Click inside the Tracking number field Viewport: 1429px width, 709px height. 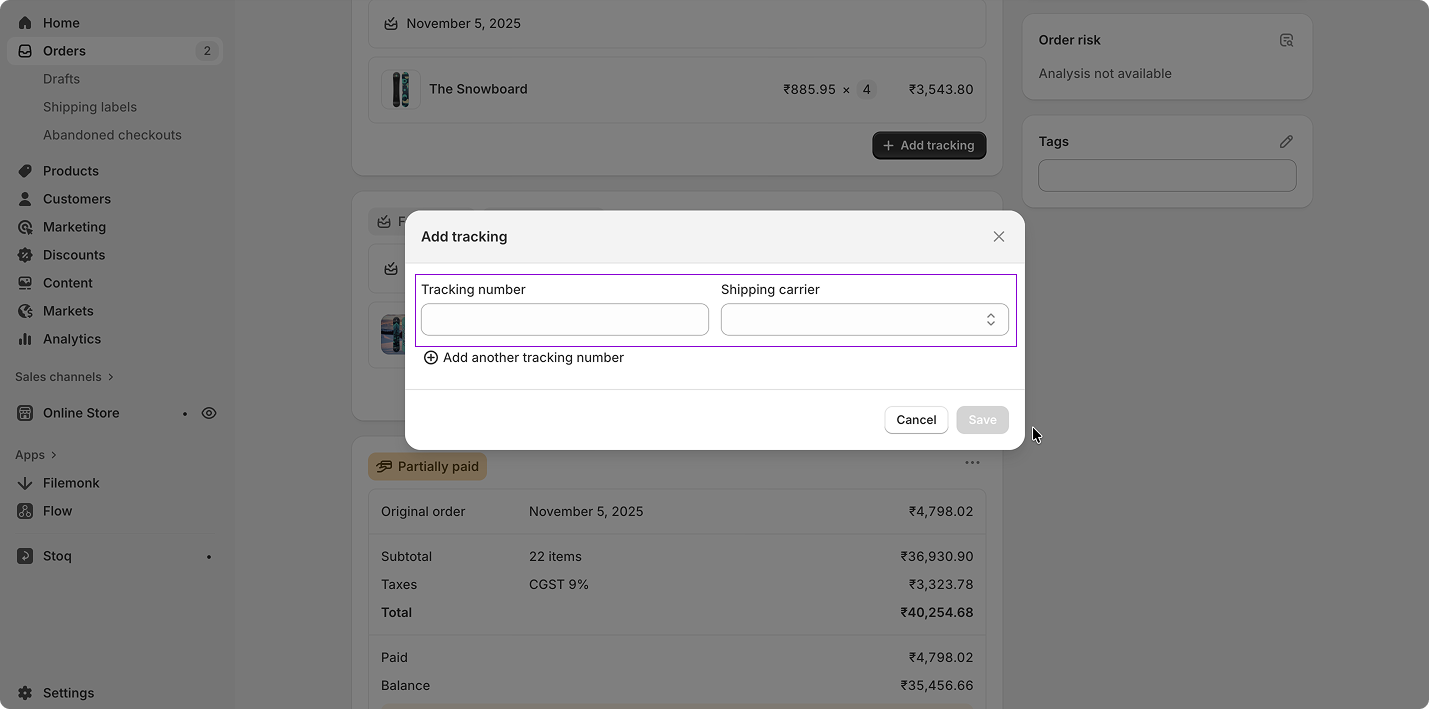564,319
